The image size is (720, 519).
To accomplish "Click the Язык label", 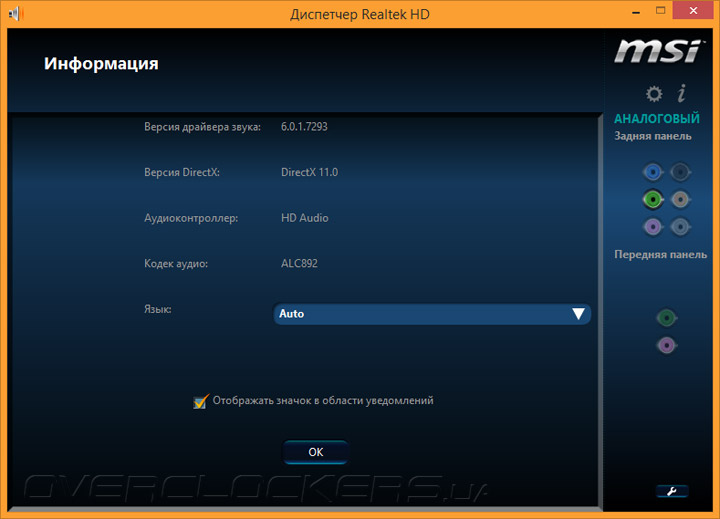I will coord(158,309).
